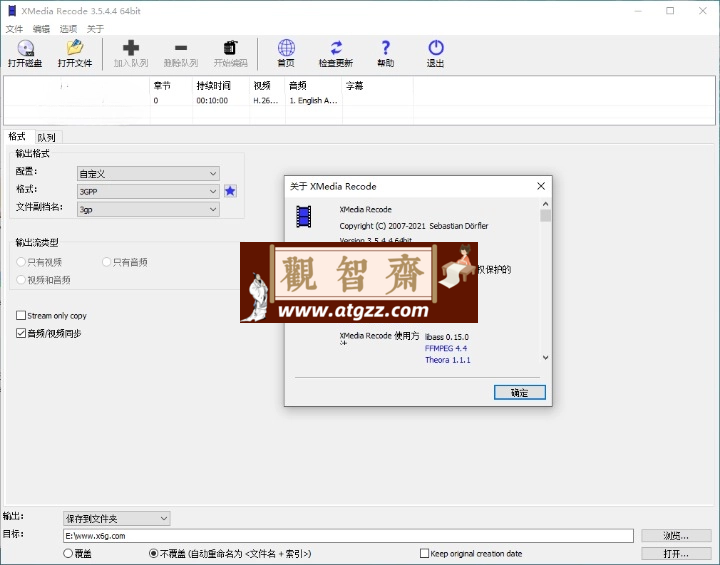Screen dimensions: 720x565
Task: Expand the Profile (配置) dropdown showing 自定义
Action: [x=148, y=174]
